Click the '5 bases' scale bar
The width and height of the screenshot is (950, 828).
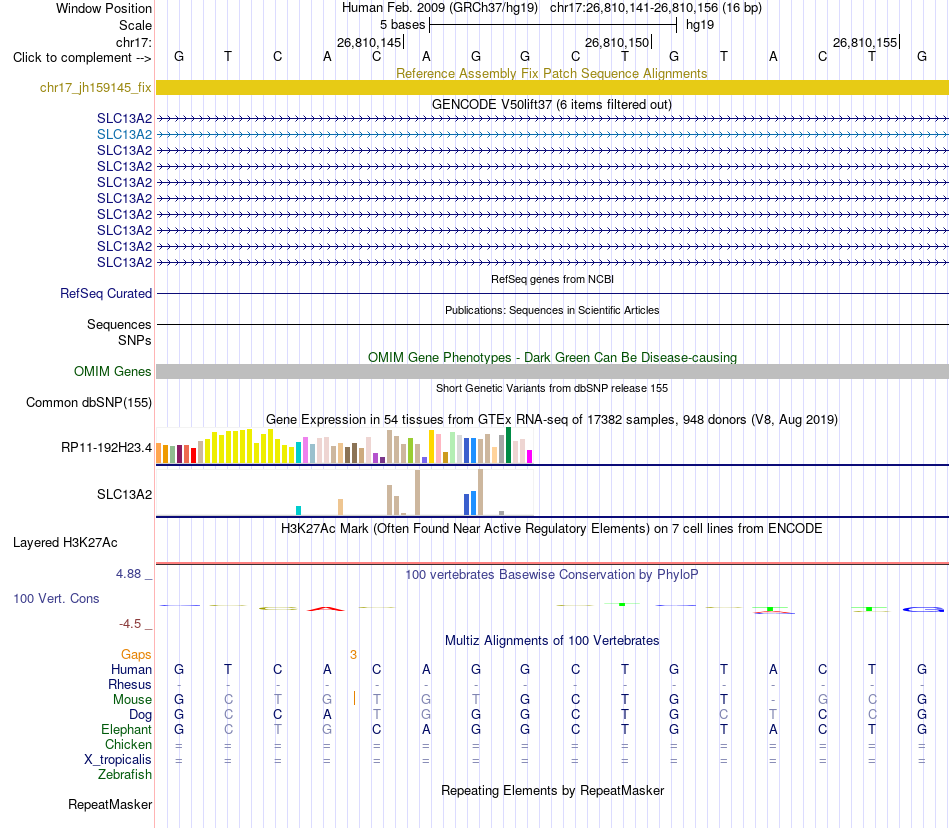coord(553,25)
